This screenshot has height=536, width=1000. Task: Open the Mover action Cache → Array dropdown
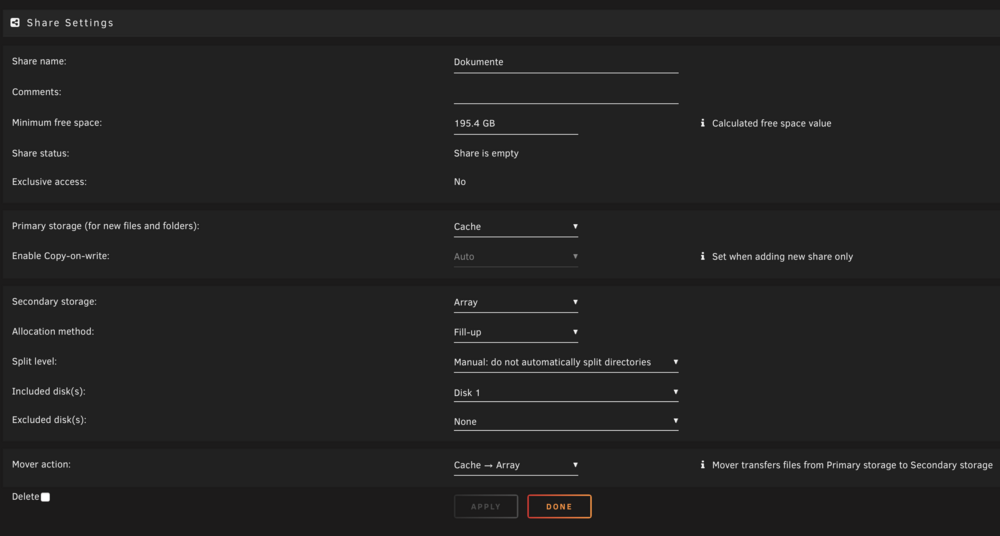click(x=516, y=465)
